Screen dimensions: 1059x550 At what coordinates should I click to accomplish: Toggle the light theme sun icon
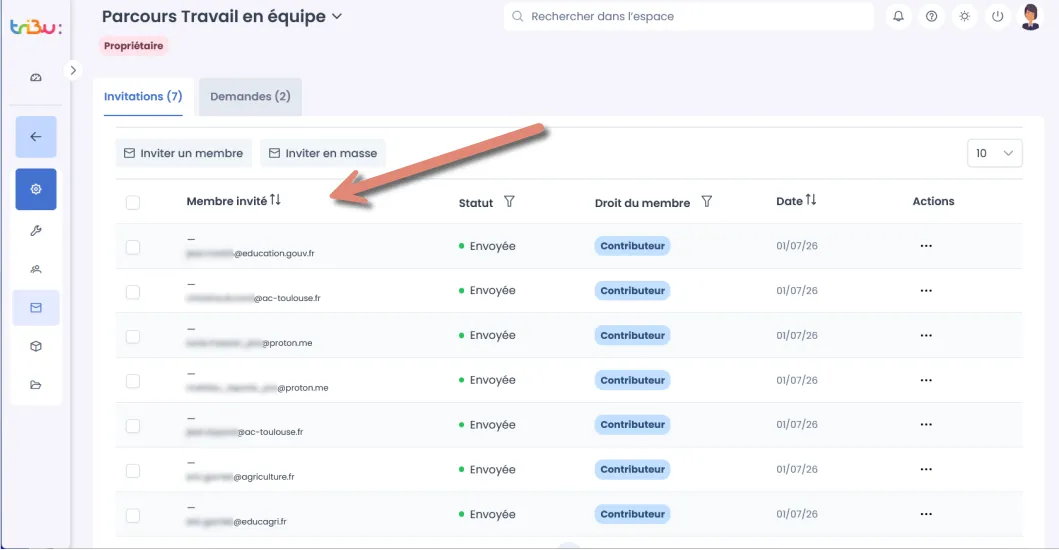click(964, 16)
